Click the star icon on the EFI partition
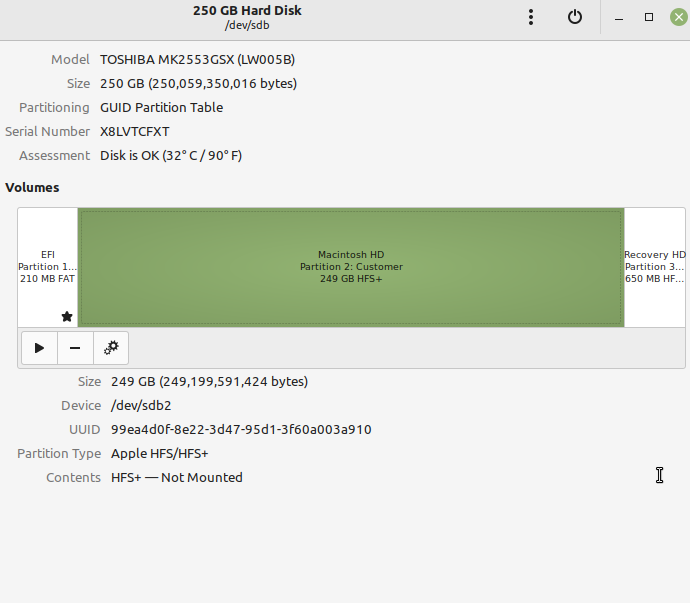The image size is (690, 603). 67,316
